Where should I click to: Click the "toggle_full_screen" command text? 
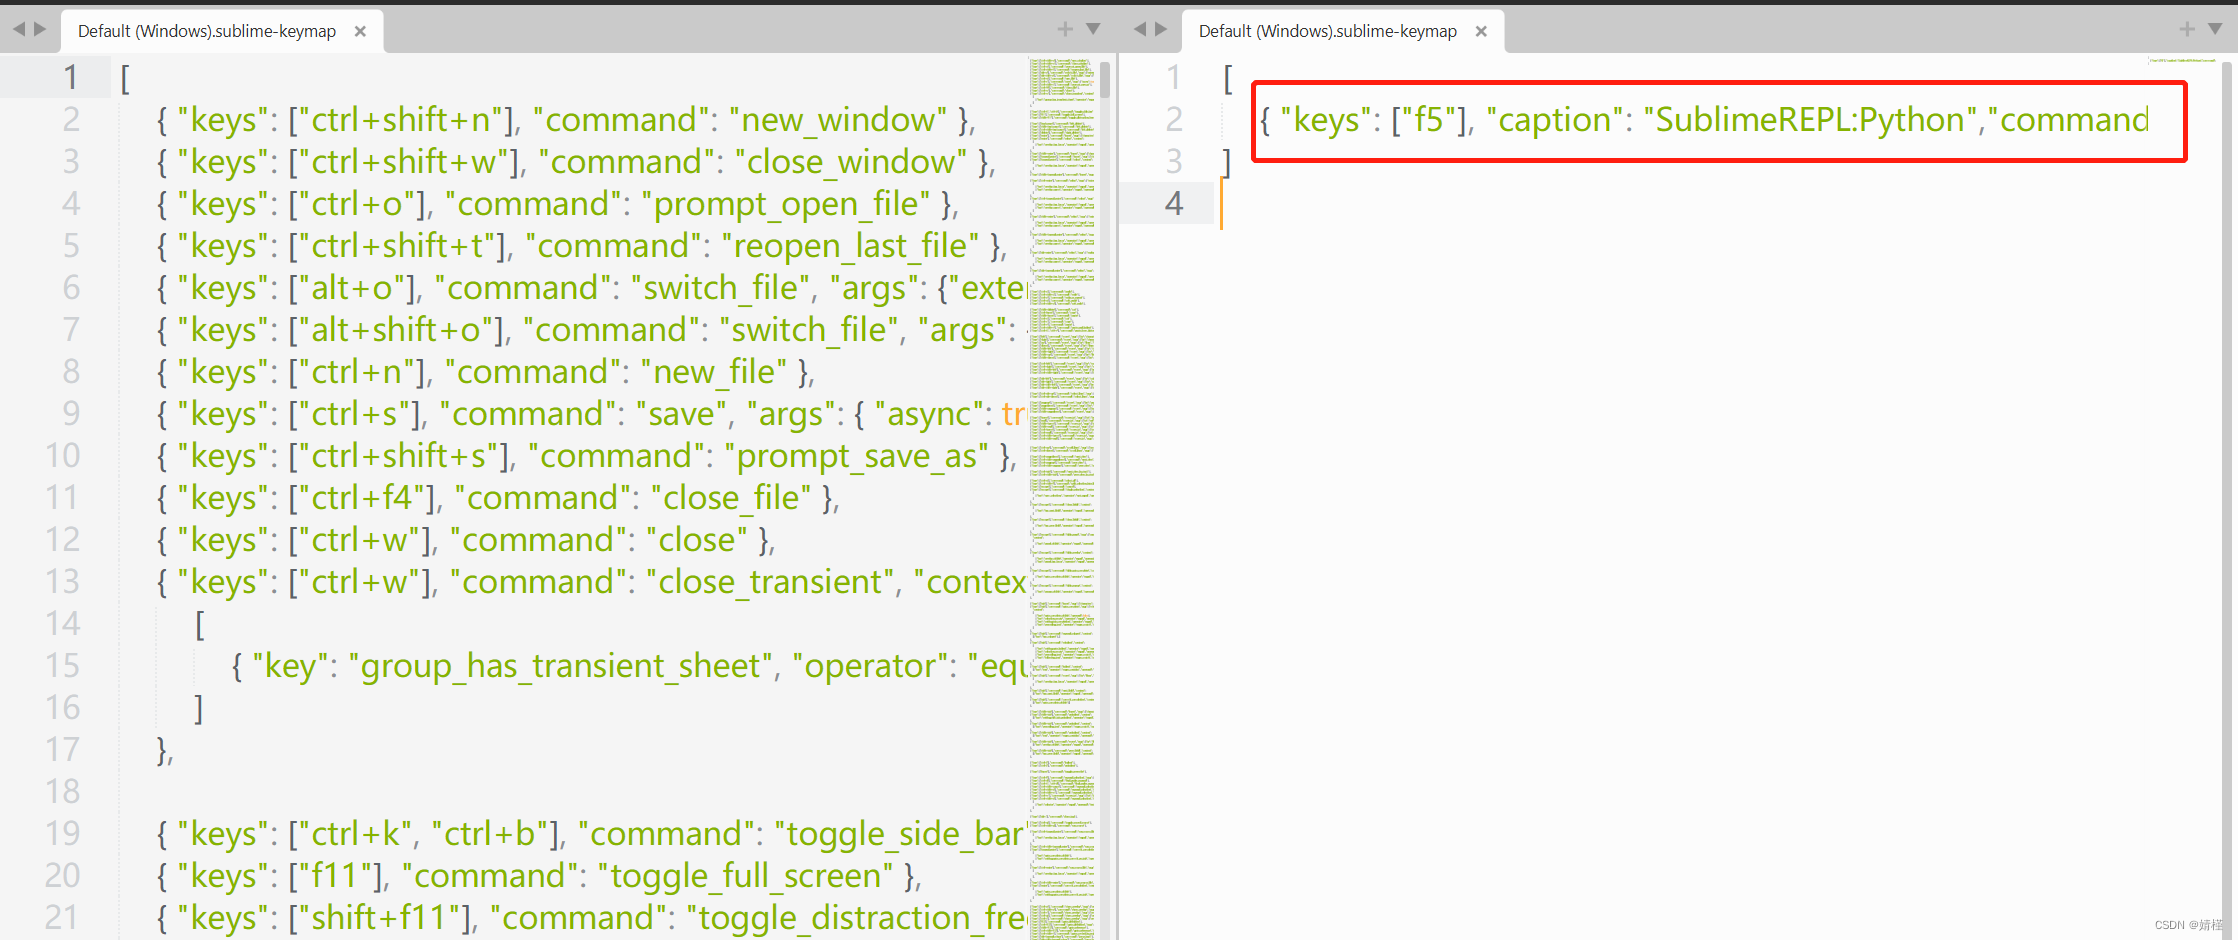click(x=746, y=876)
